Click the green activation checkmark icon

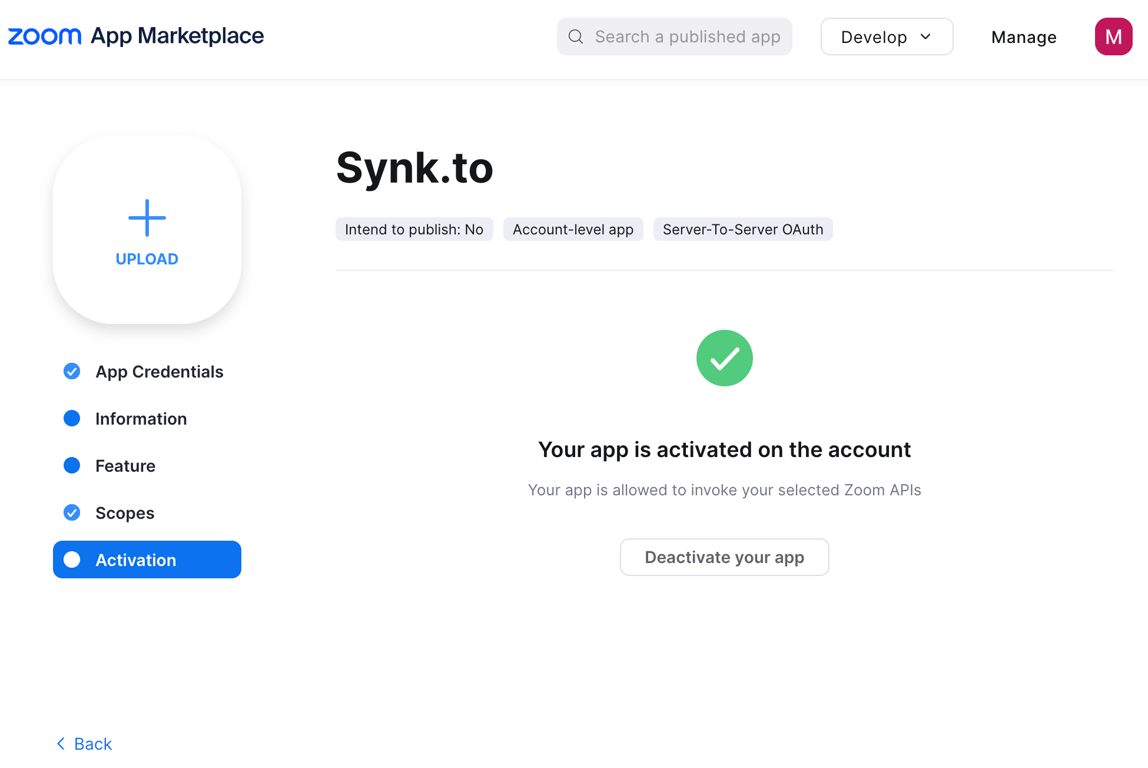tap(724, 358)
